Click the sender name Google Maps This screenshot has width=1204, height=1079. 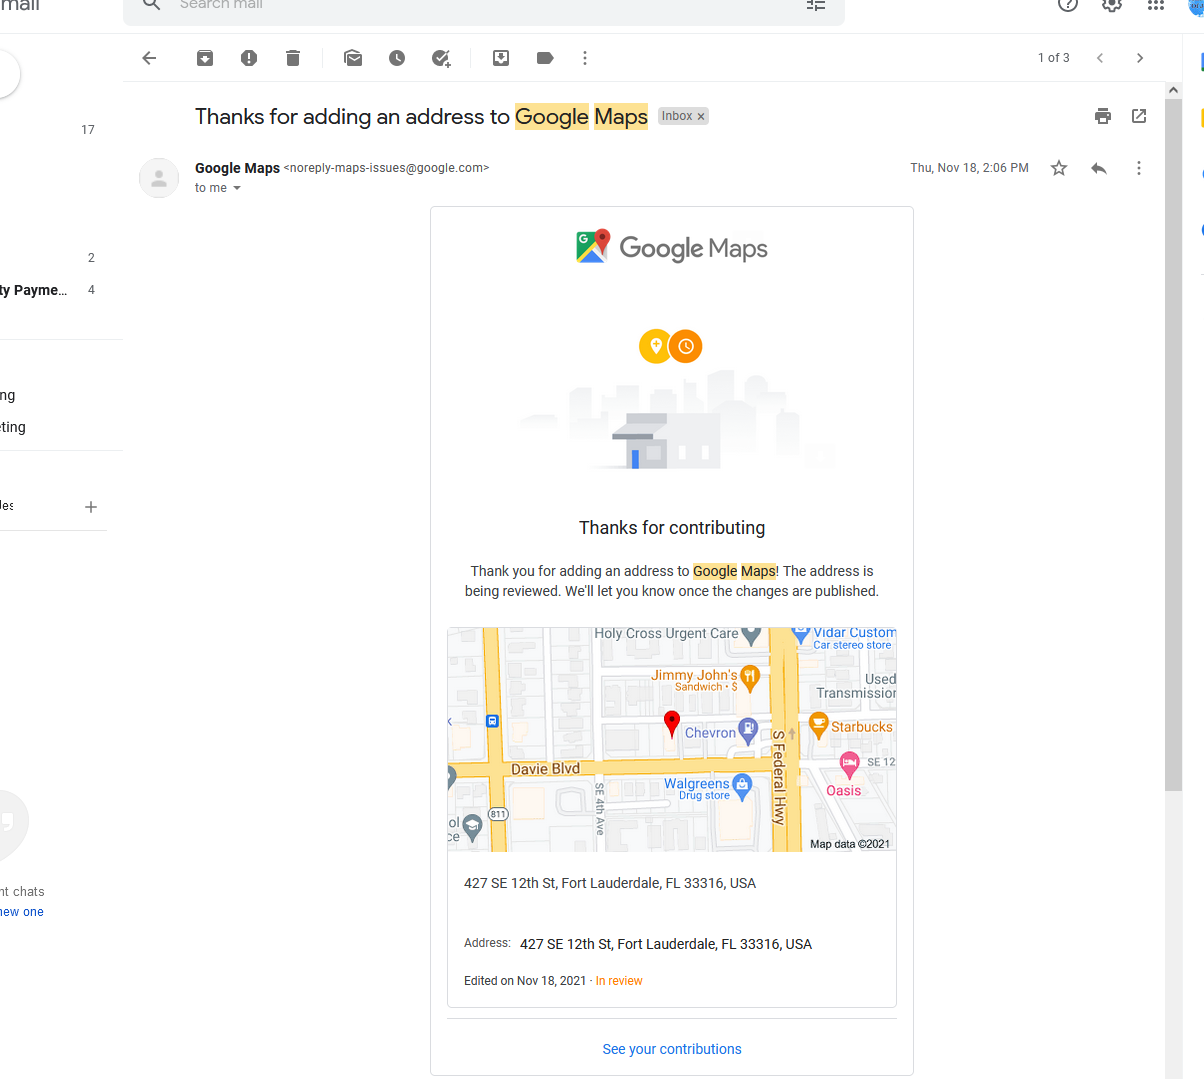[237, 168]
